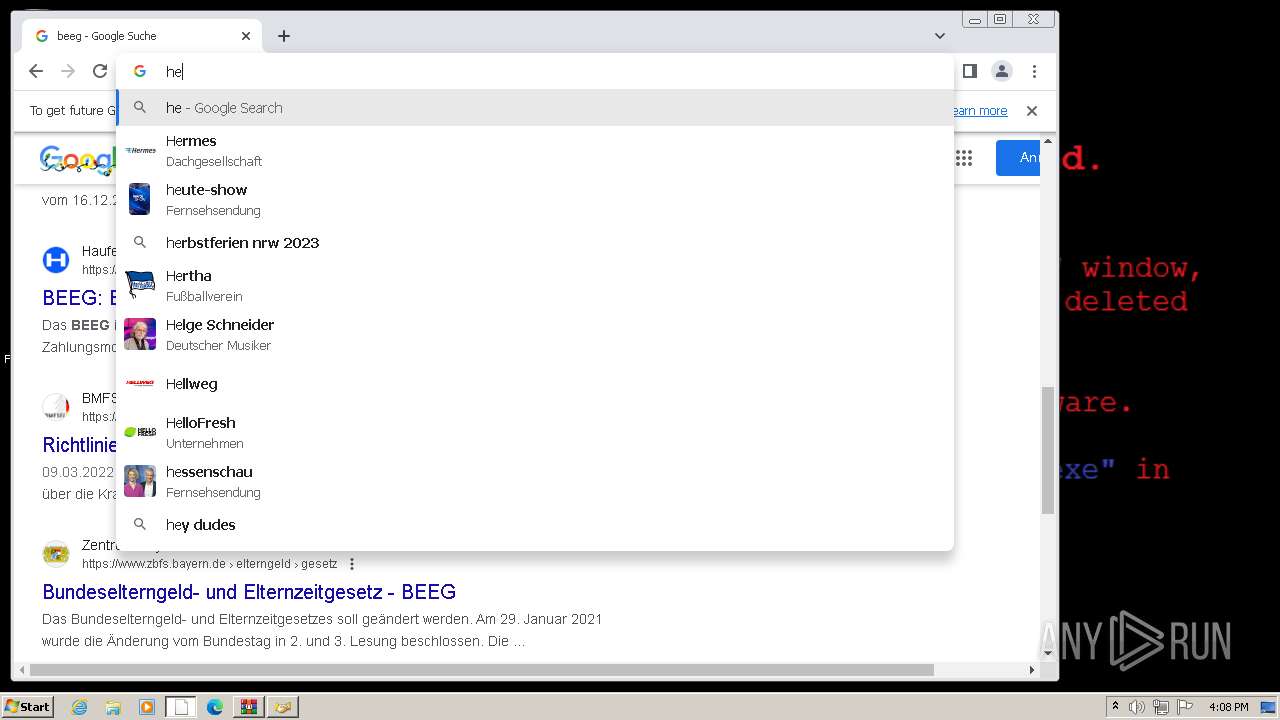
Task: Open options for zbfs.bayern.de result
Action: click(352, 564)
